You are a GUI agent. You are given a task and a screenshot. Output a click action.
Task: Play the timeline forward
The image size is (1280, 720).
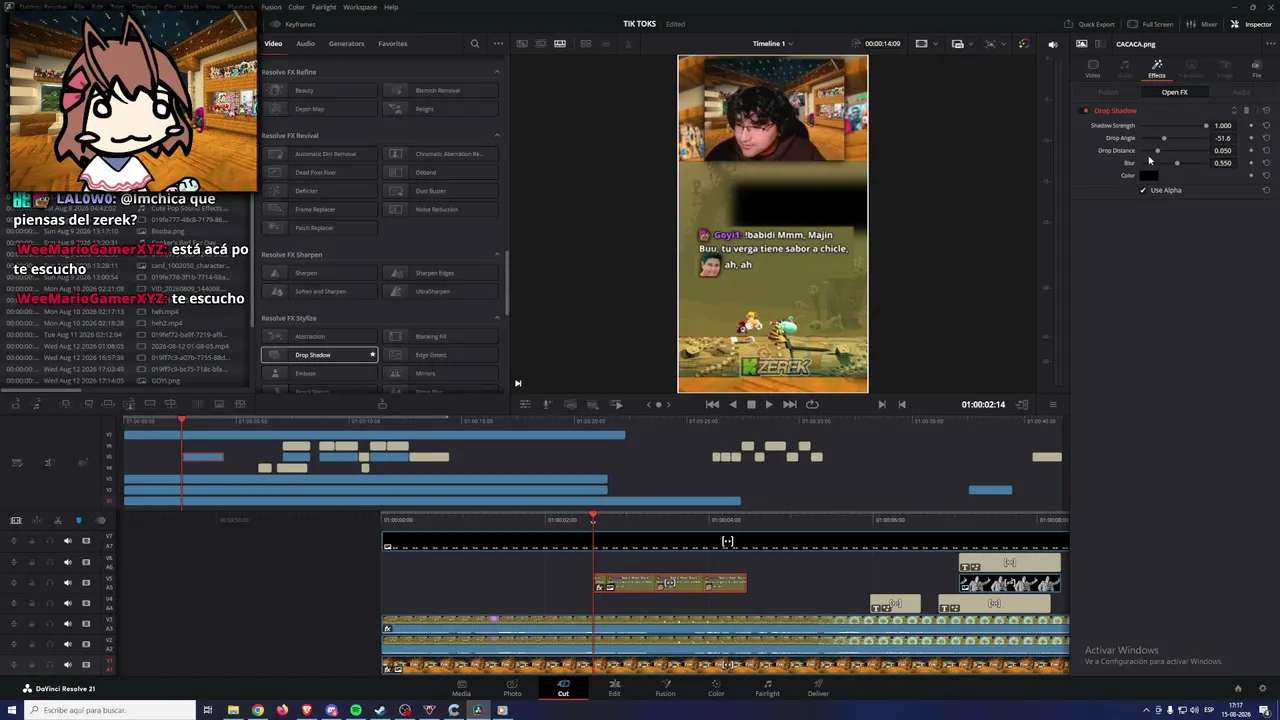(x=769, y=405)
